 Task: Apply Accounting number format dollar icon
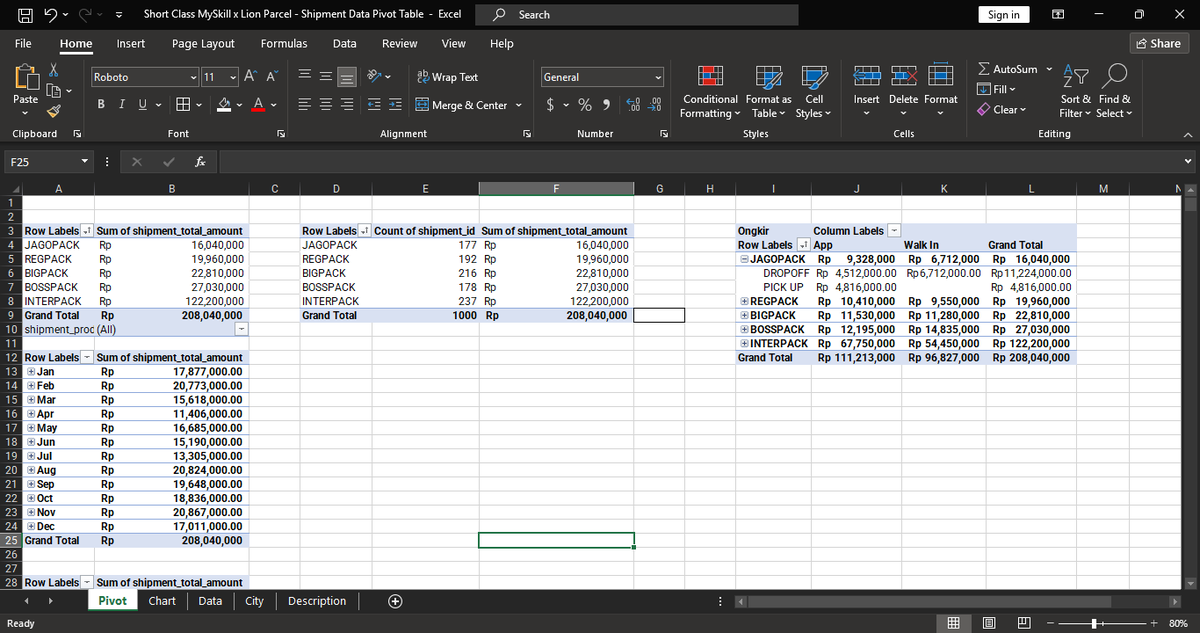pyautogui.click(x=551, y=105)
